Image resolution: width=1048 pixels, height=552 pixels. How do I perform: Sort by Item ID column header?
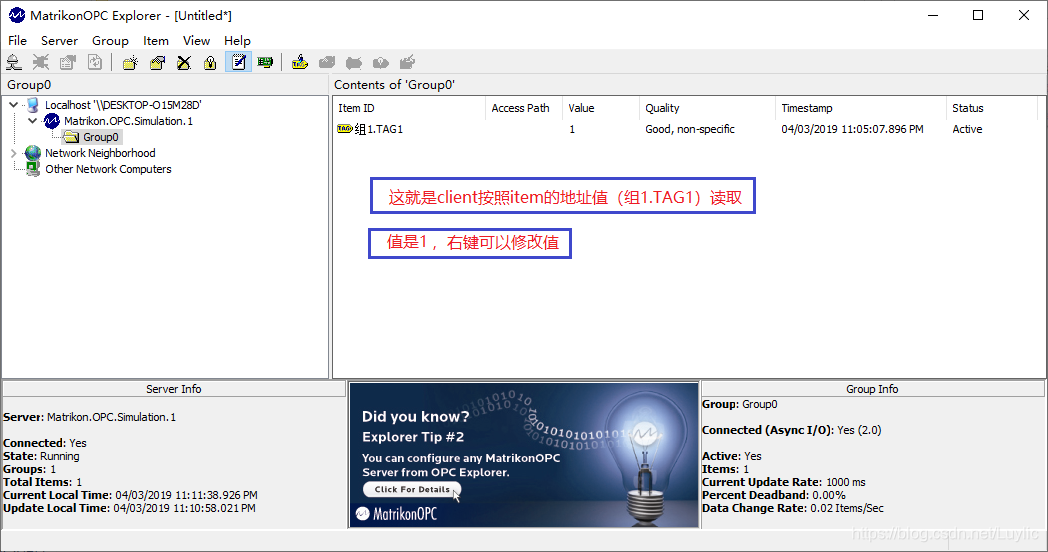pos(409,108)
